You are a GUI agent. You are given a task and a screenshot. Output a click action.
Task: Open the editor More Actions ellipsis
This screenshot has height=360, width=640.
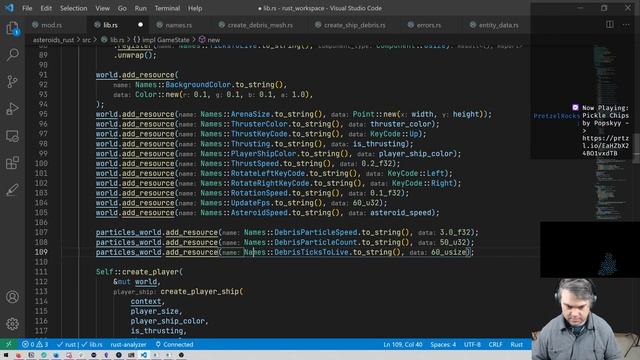[x=626, y=24]
